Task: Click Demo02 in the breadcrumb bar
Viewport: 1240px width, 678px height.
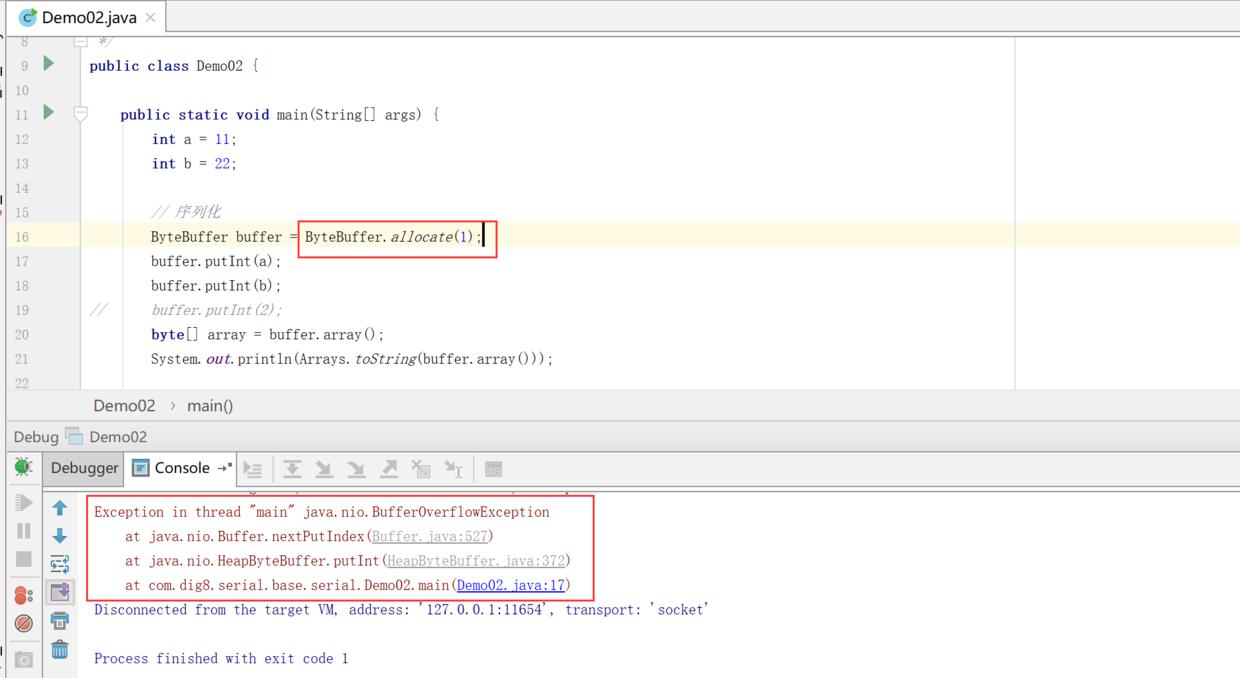Action: click(124, 405)
